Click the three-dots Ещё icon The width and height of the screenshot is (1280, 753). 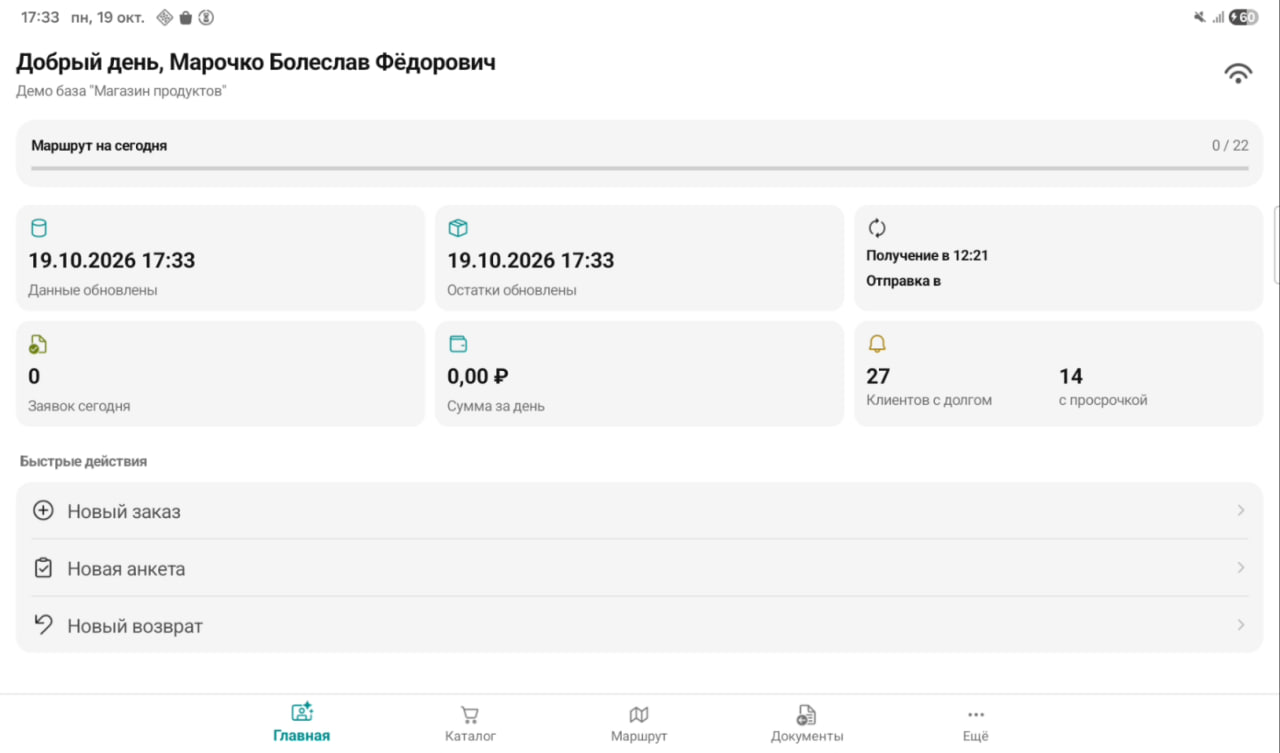976,714
